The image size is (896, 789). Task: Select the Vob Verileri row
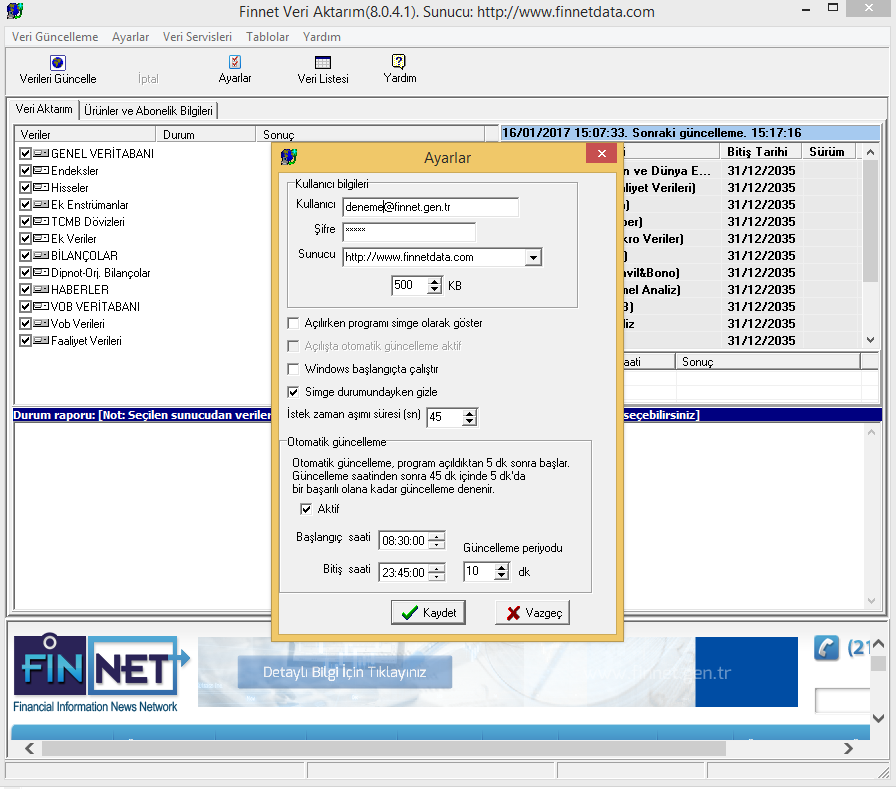(78, 323)
